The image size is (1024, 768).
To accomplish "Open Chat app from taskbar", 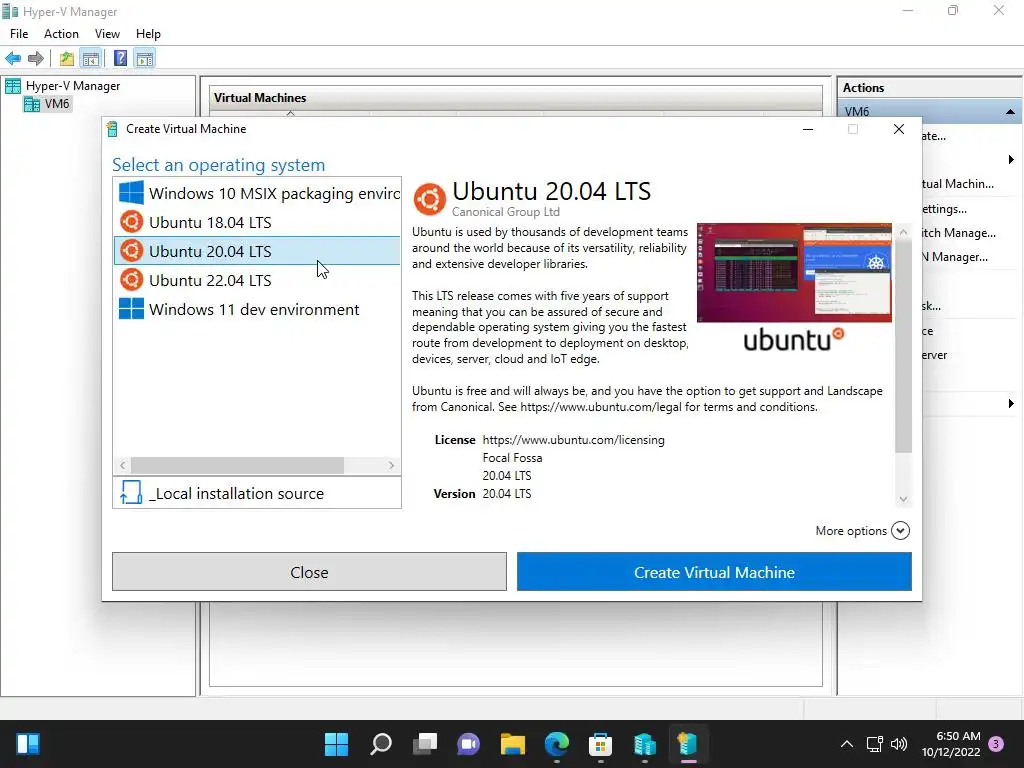I will point(468,744).
